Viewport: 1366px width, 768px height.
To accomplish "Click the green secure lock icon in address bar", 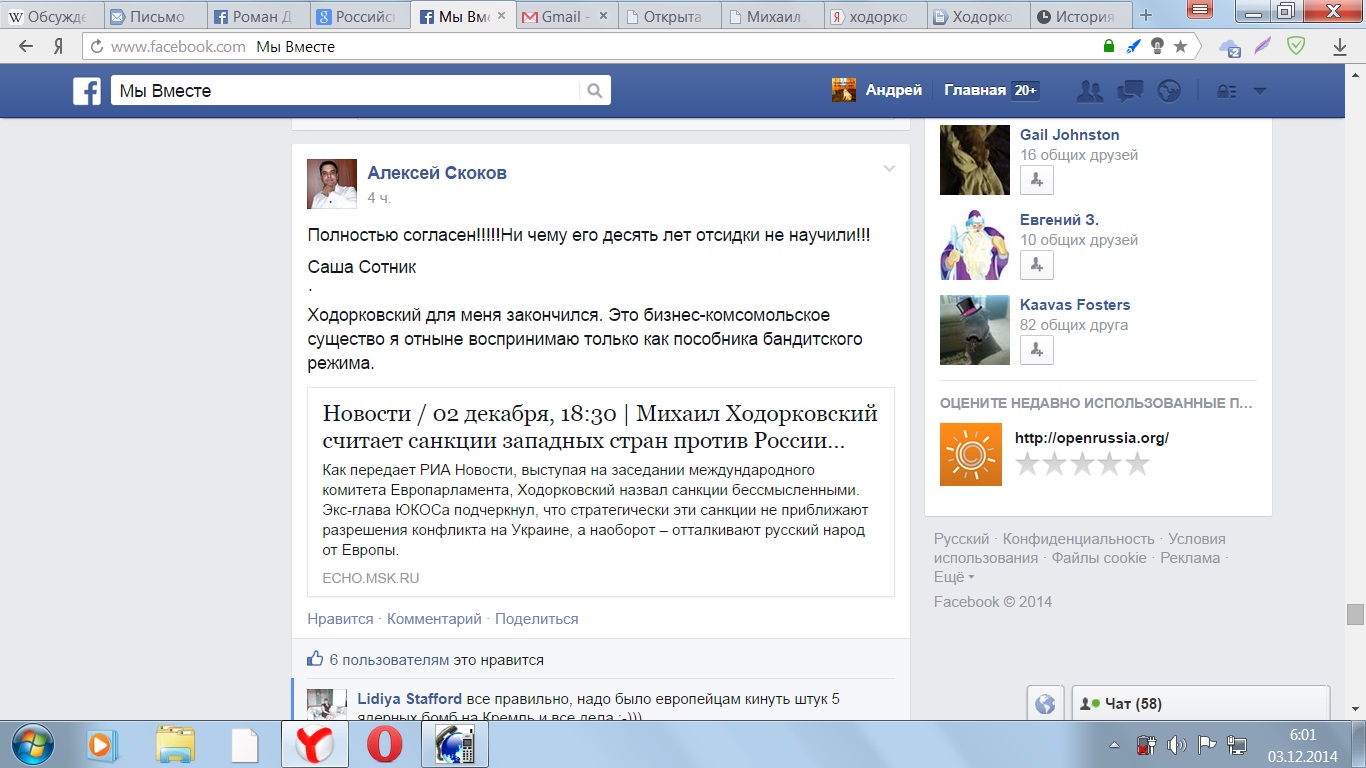I will click(x=1108, y=46).
